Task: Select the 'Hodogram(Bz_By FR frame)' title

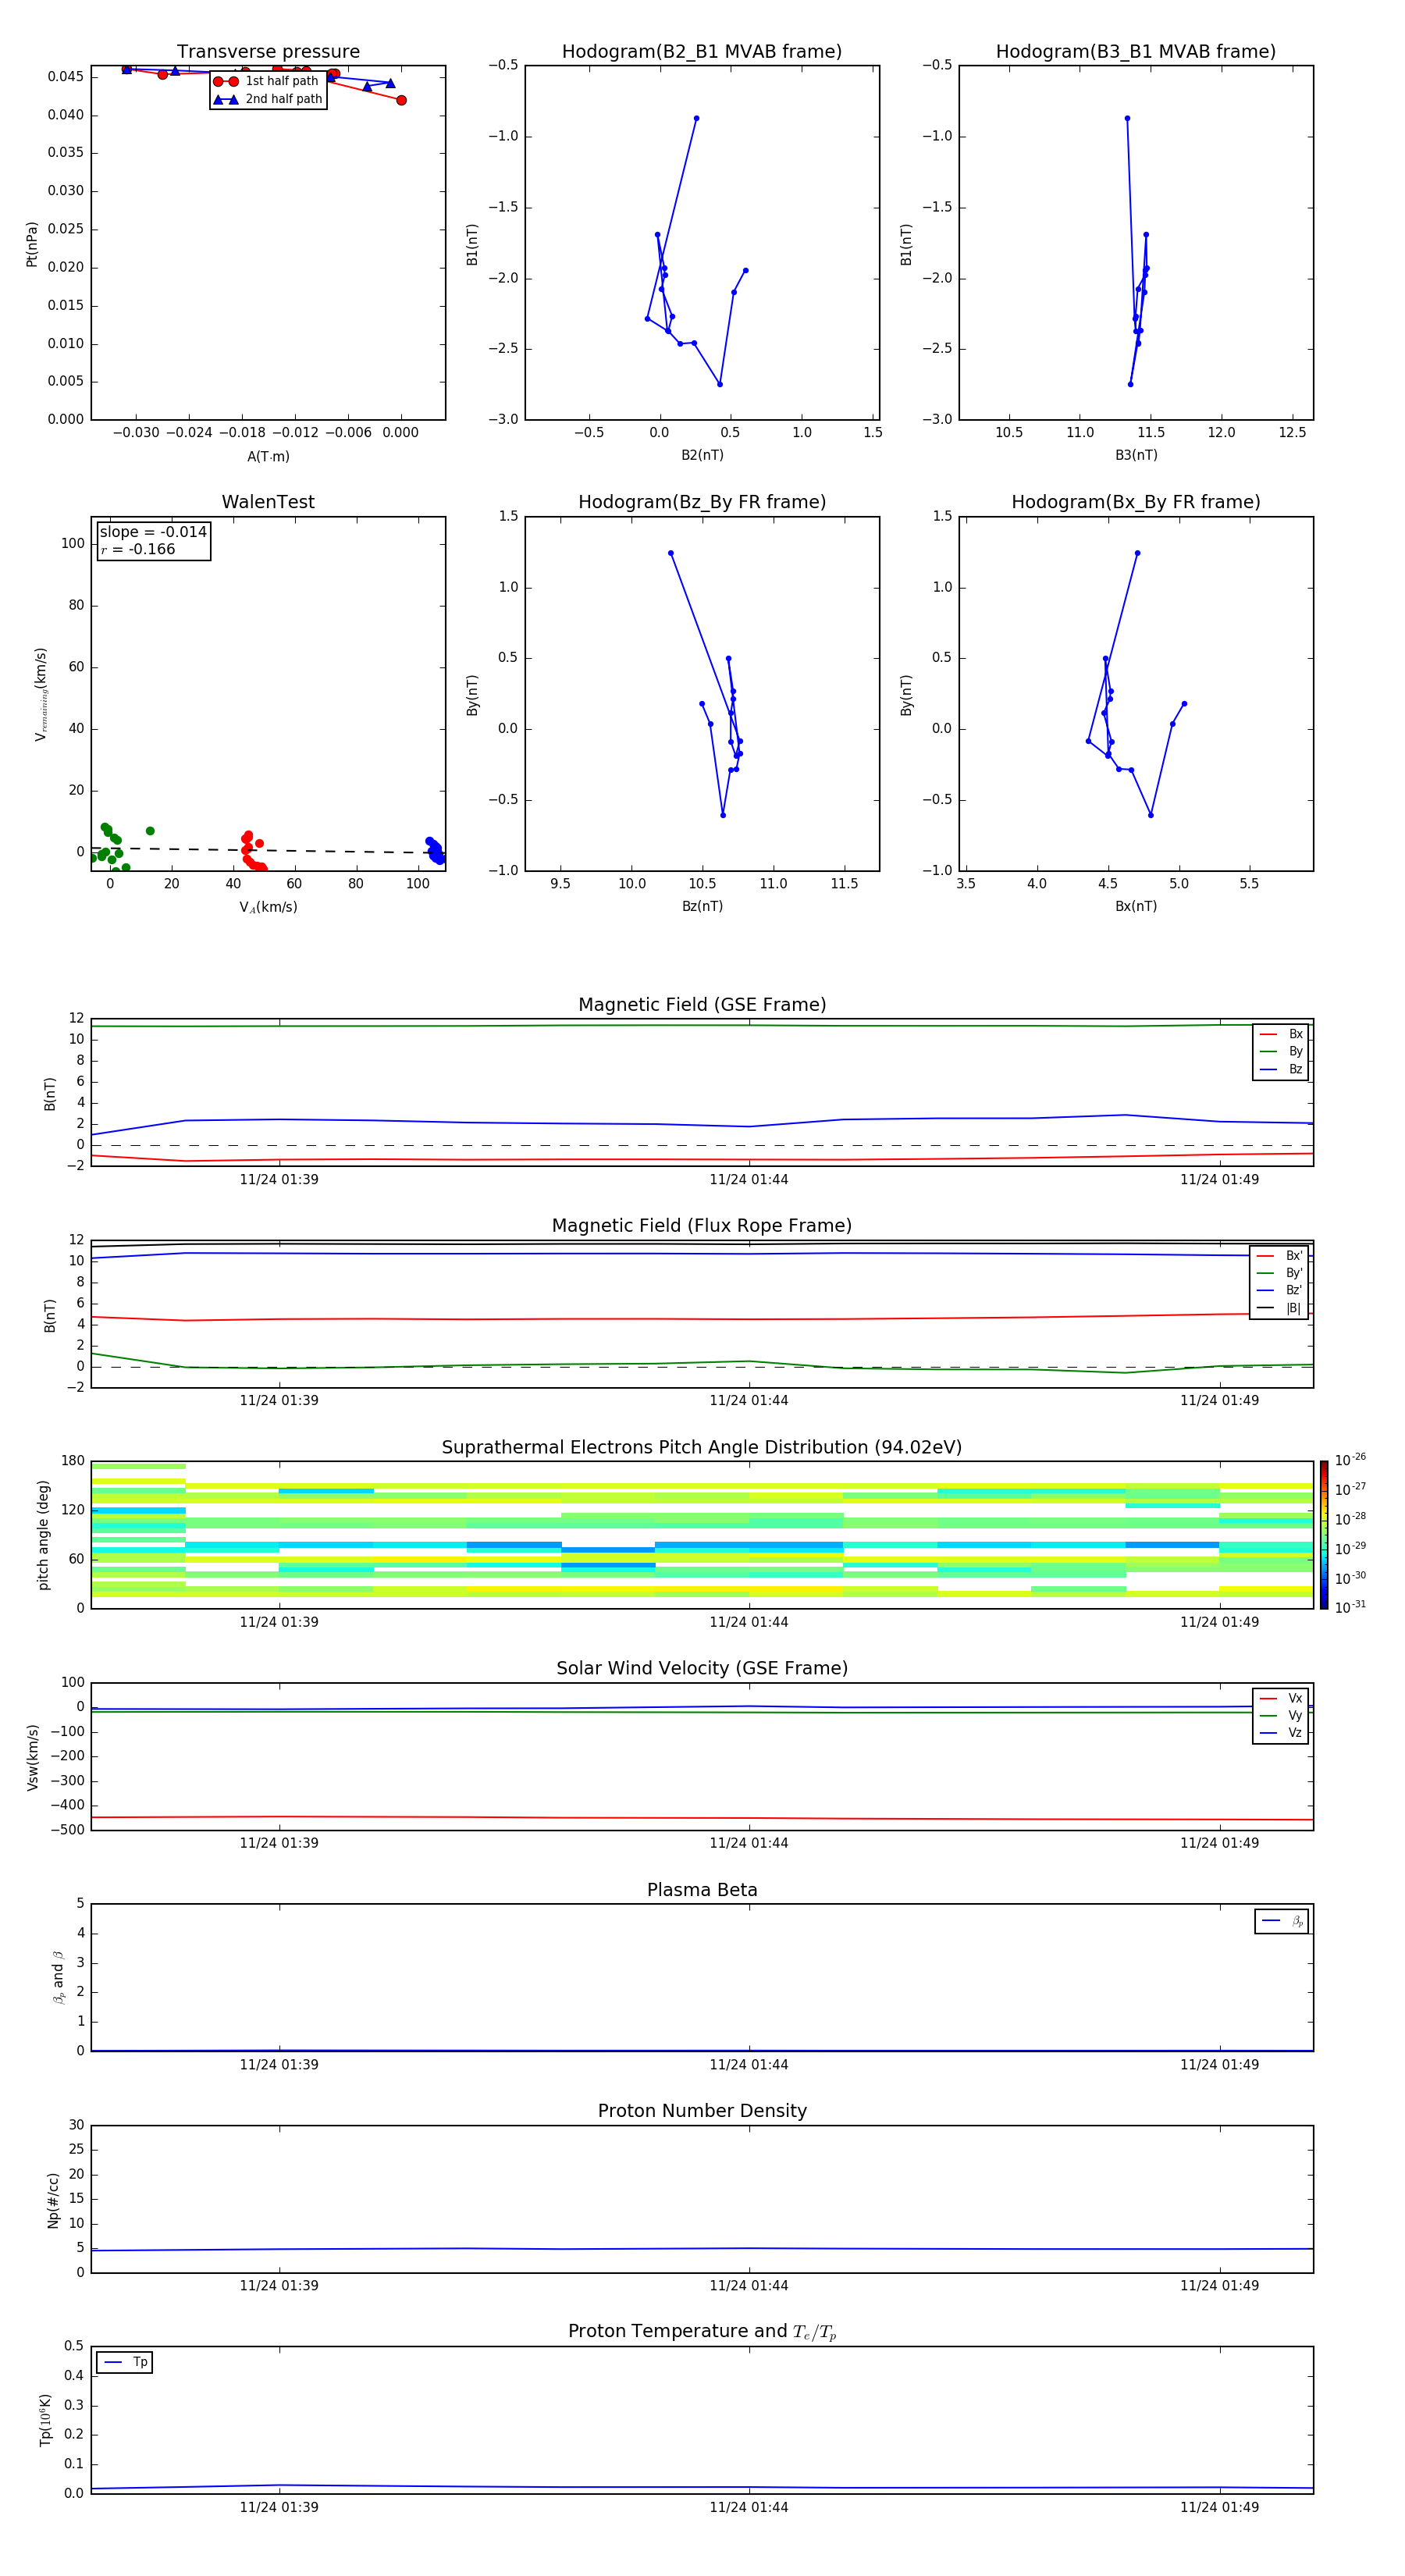Action: (x=702, y=502)
